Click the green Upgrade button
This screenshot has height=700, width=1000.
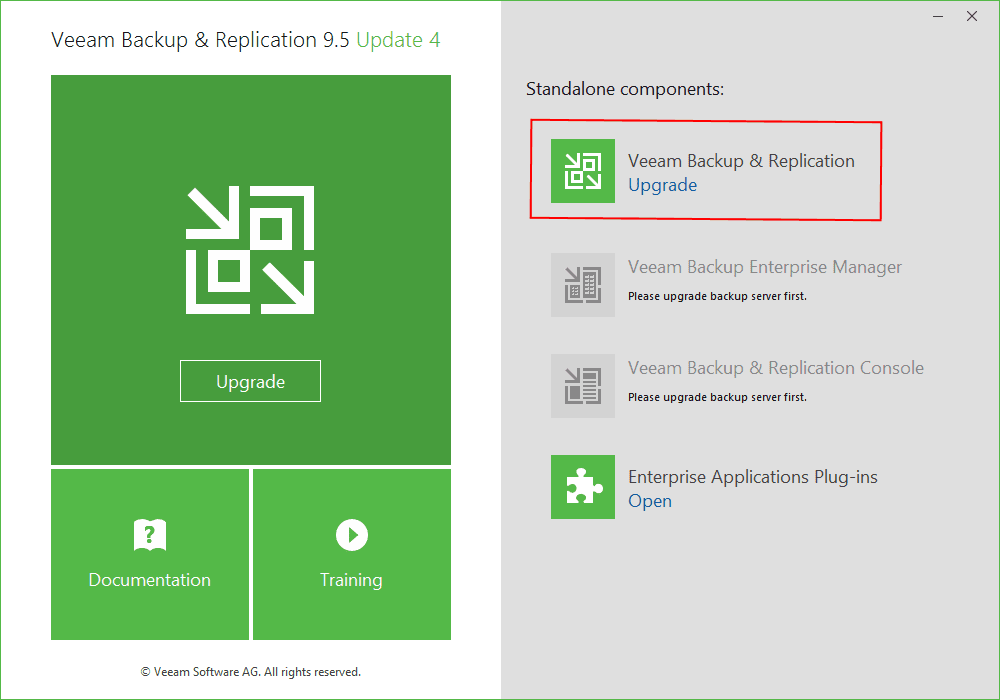coord(250,381)
